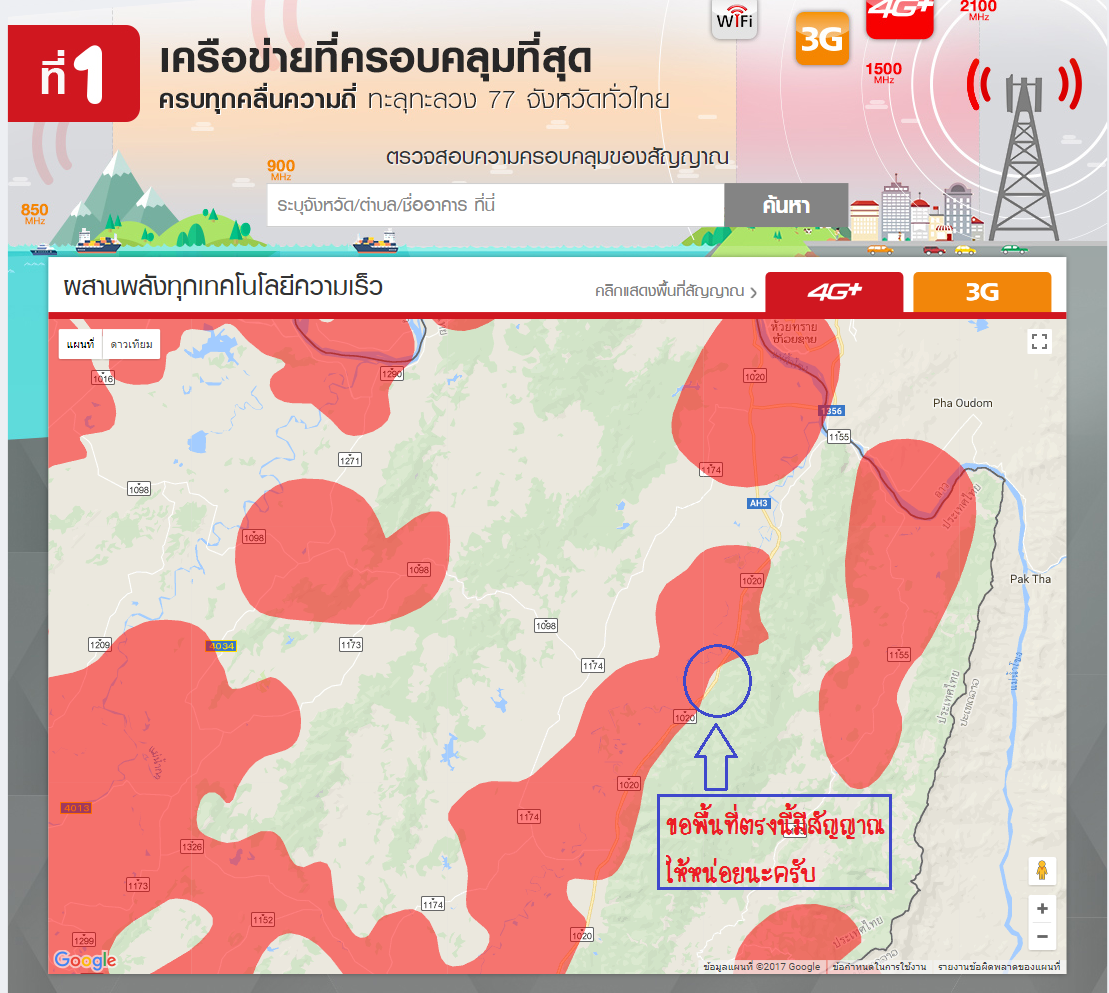Click the Google logo on the map
This screenshot has width=1109, height=993.
point(85,960)
